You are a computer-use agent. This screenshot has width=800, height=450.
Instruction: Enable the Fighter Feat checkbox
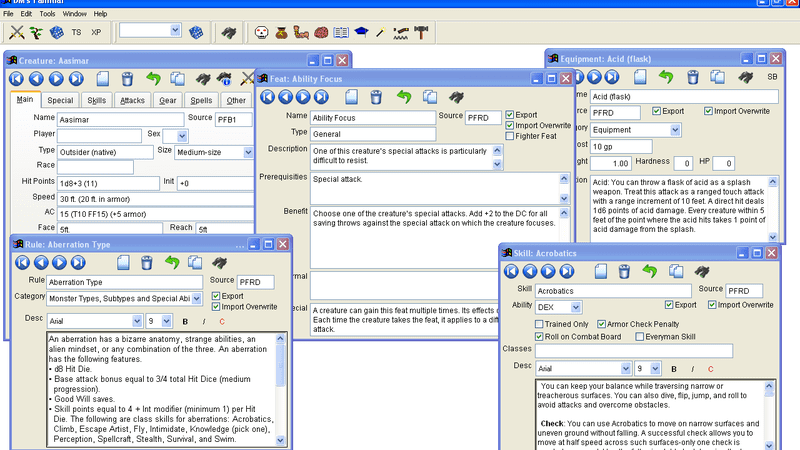click(x=511, y=136)
